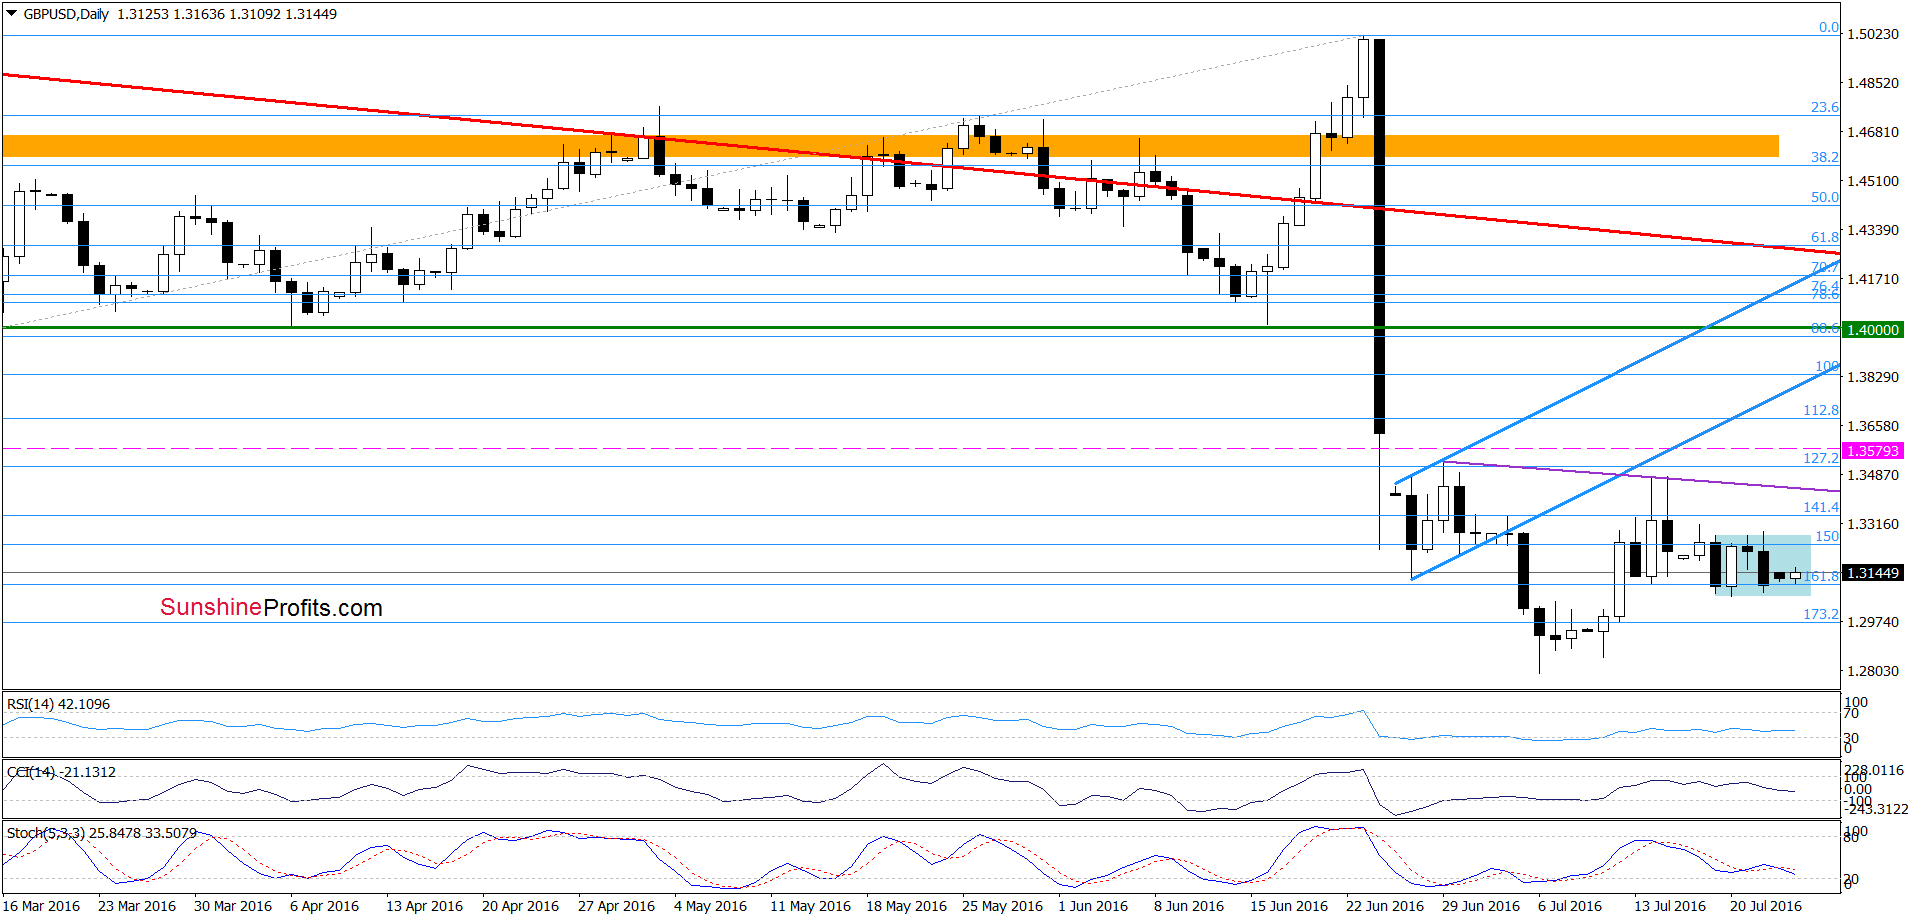Select the magenta 1.35793 price label

click(x=1873, y=451)
